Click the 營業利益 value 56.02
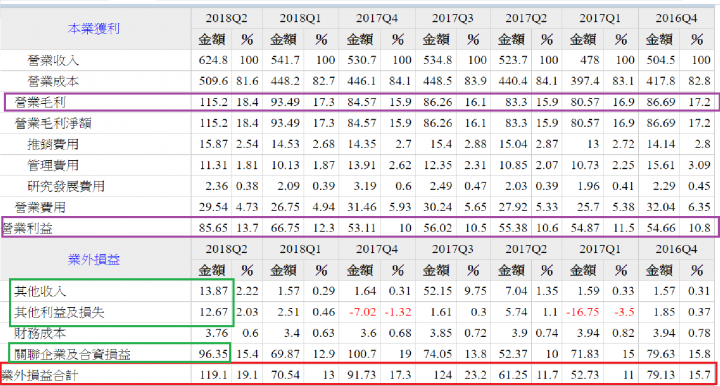 [438, 228]
